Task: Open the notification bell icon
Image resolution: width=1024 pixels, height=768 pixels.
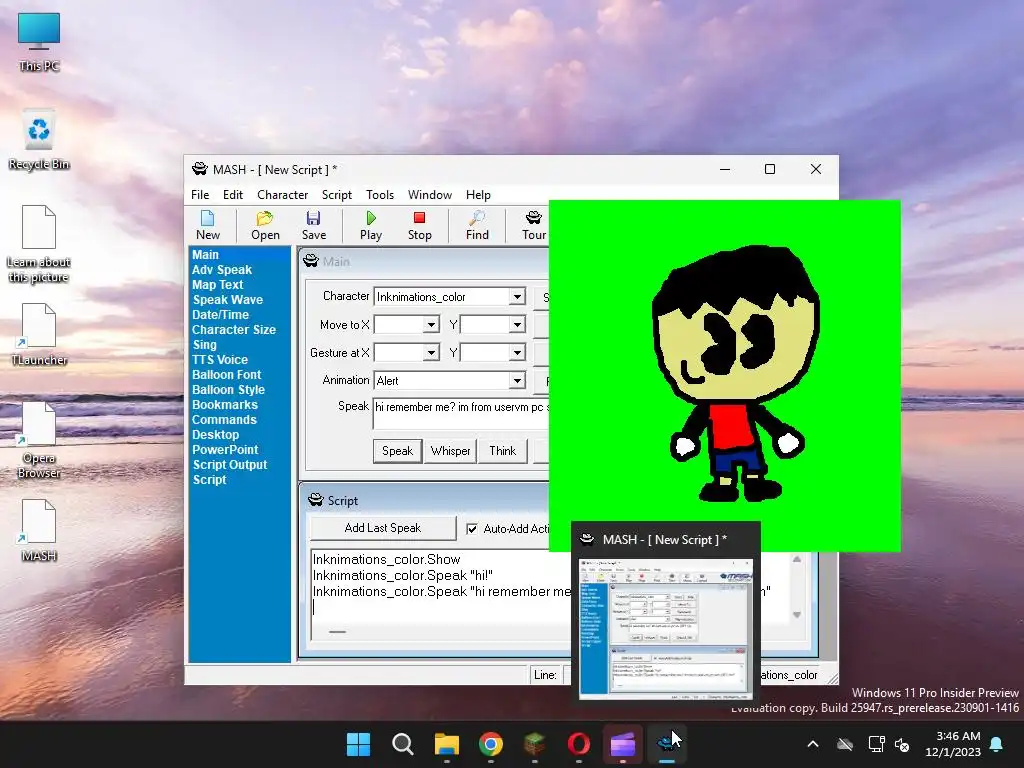Action: 997,744
